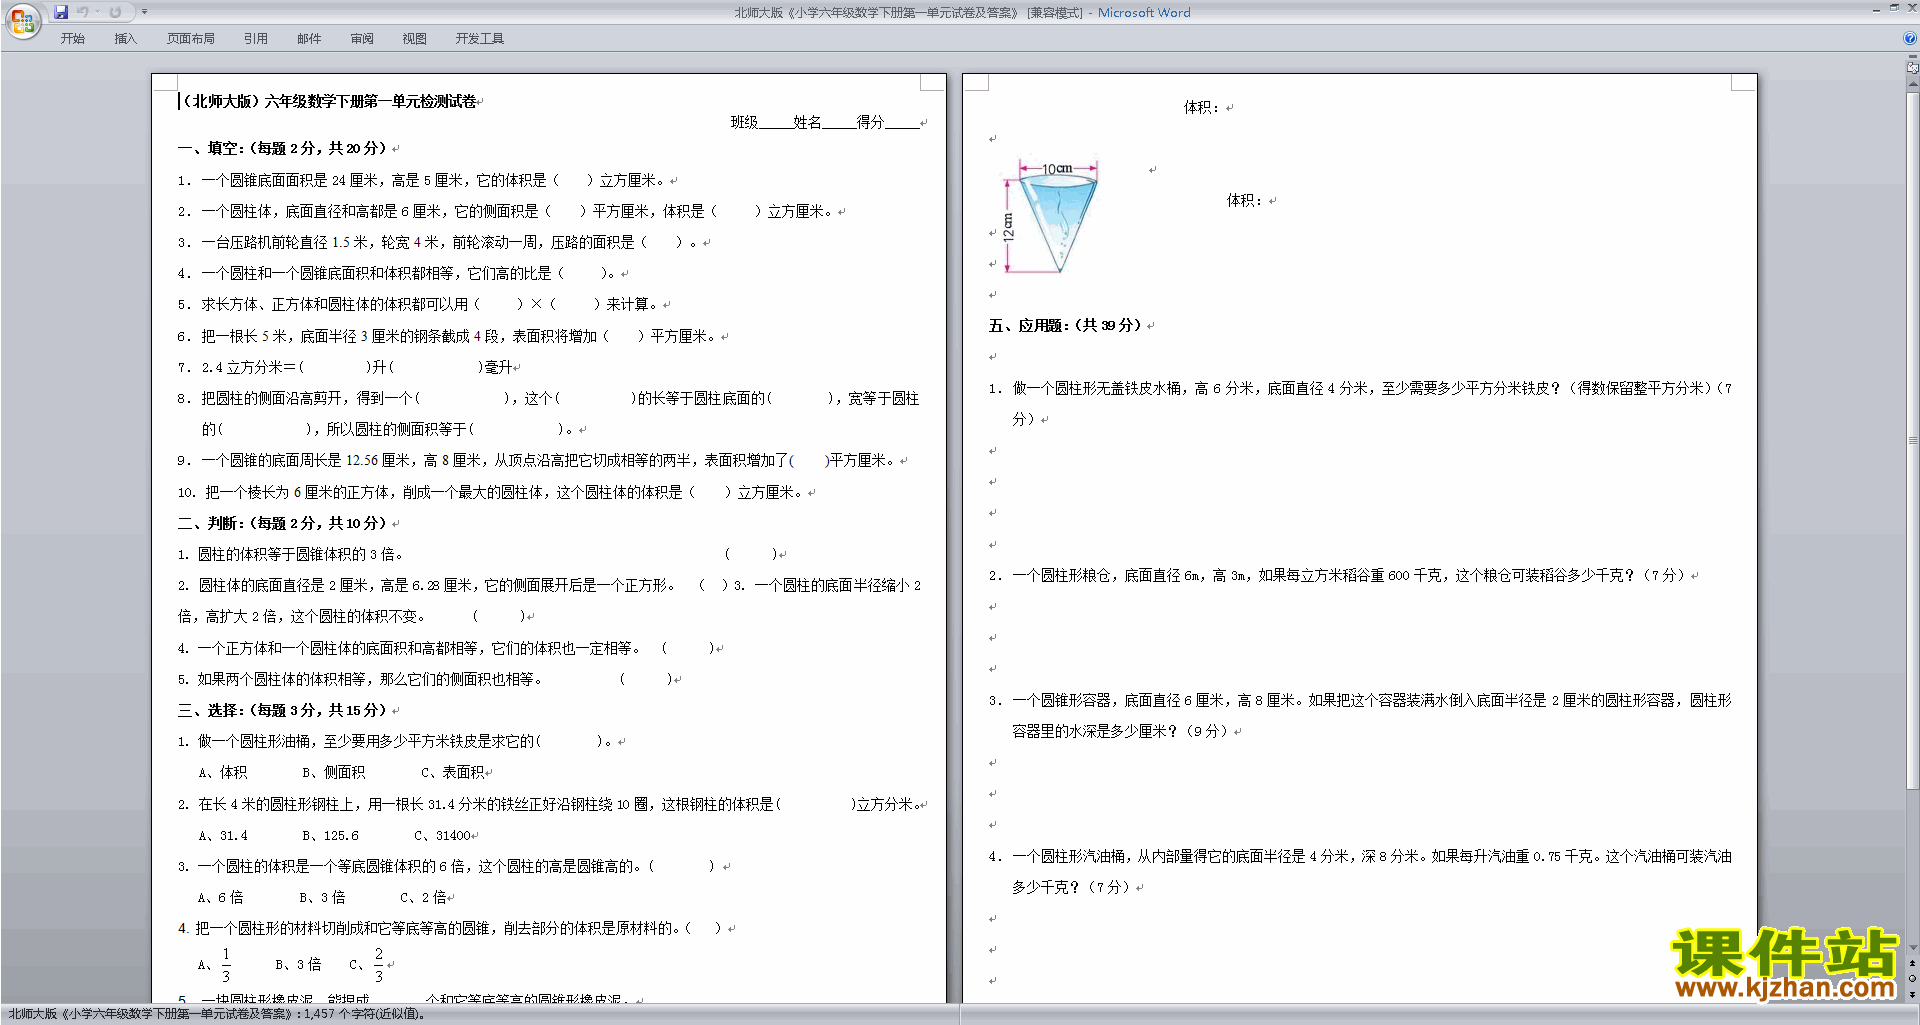Open the Office button menu
This screenshot has height=1025, width=1920.
coord(23,21)
